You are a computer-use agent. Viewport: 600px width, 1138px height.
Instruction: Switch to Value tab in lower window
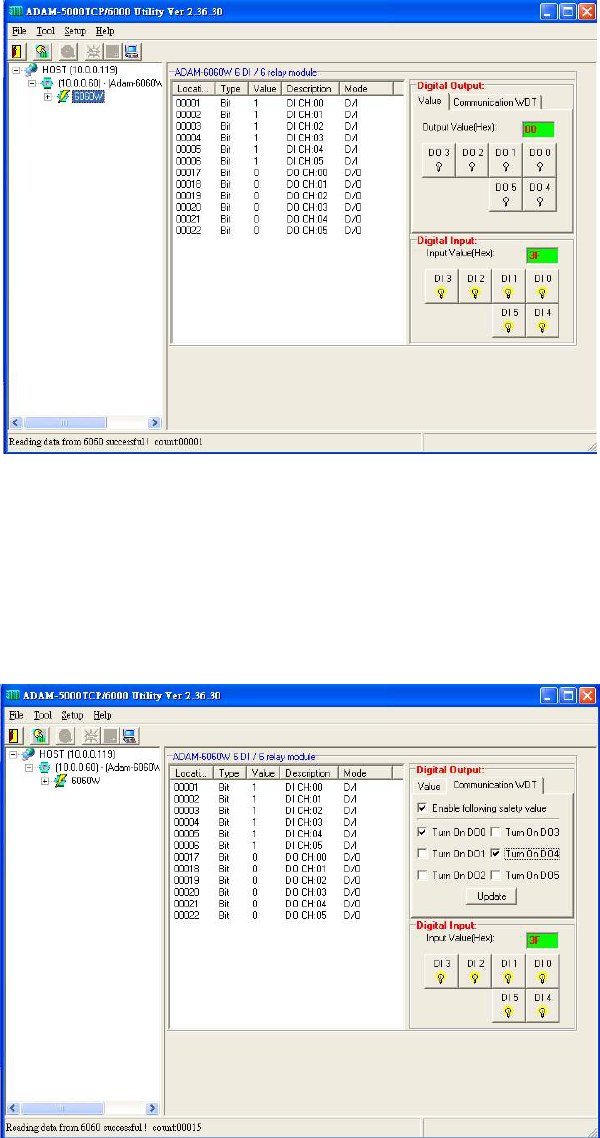429,786
